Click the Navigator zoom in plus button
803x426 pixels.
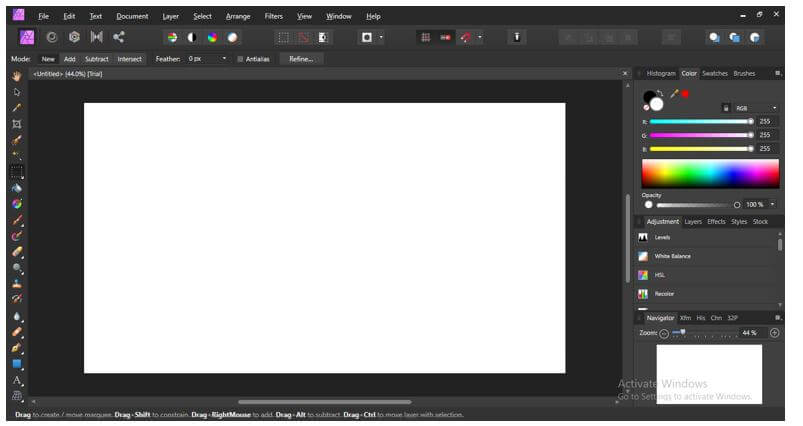(774, 333)
